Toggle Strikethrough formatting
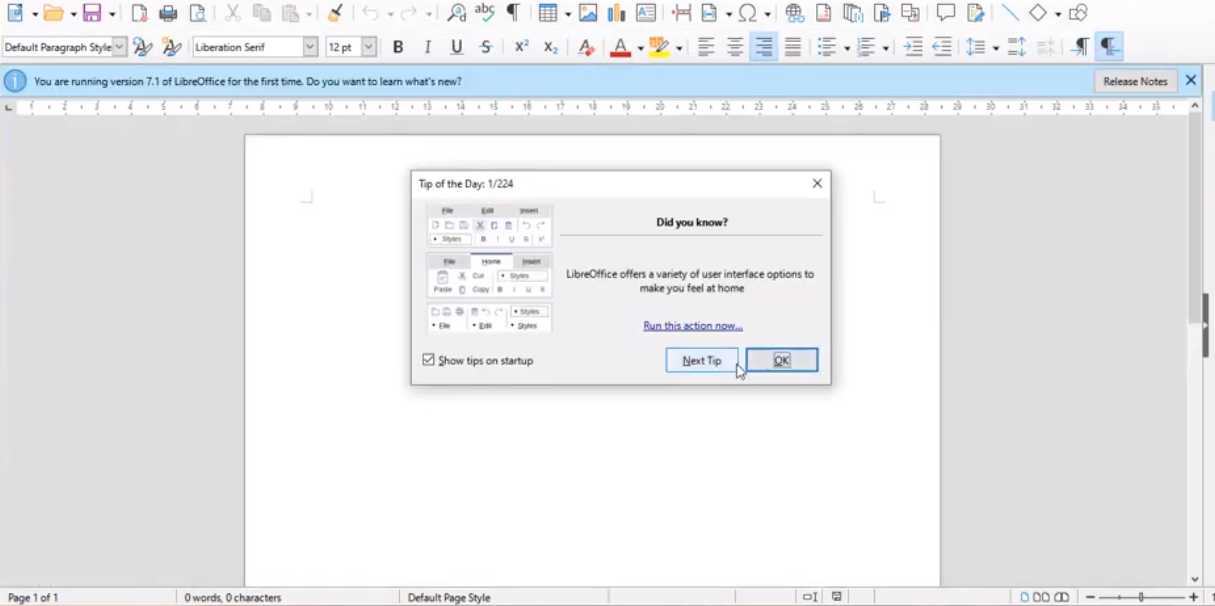Viewport: 1215px width, 606px height. tap(485, 47)
